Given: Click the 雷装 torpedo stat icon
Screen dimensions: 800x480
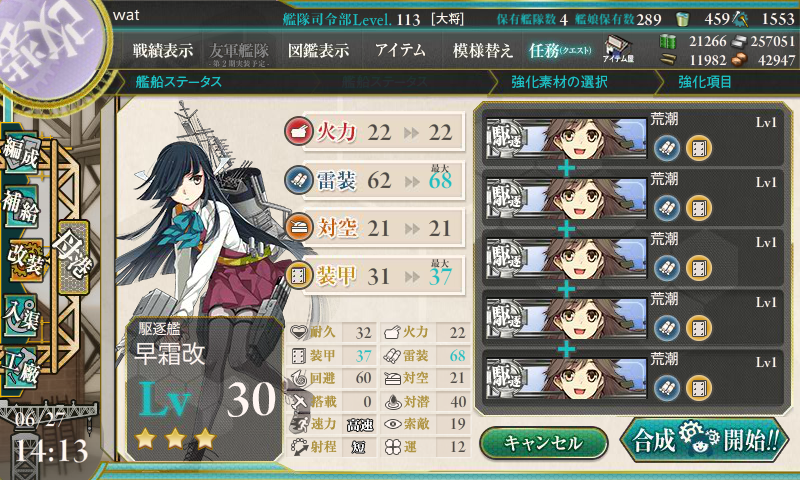Looking at the screenshot, I should tap(298, 180).
